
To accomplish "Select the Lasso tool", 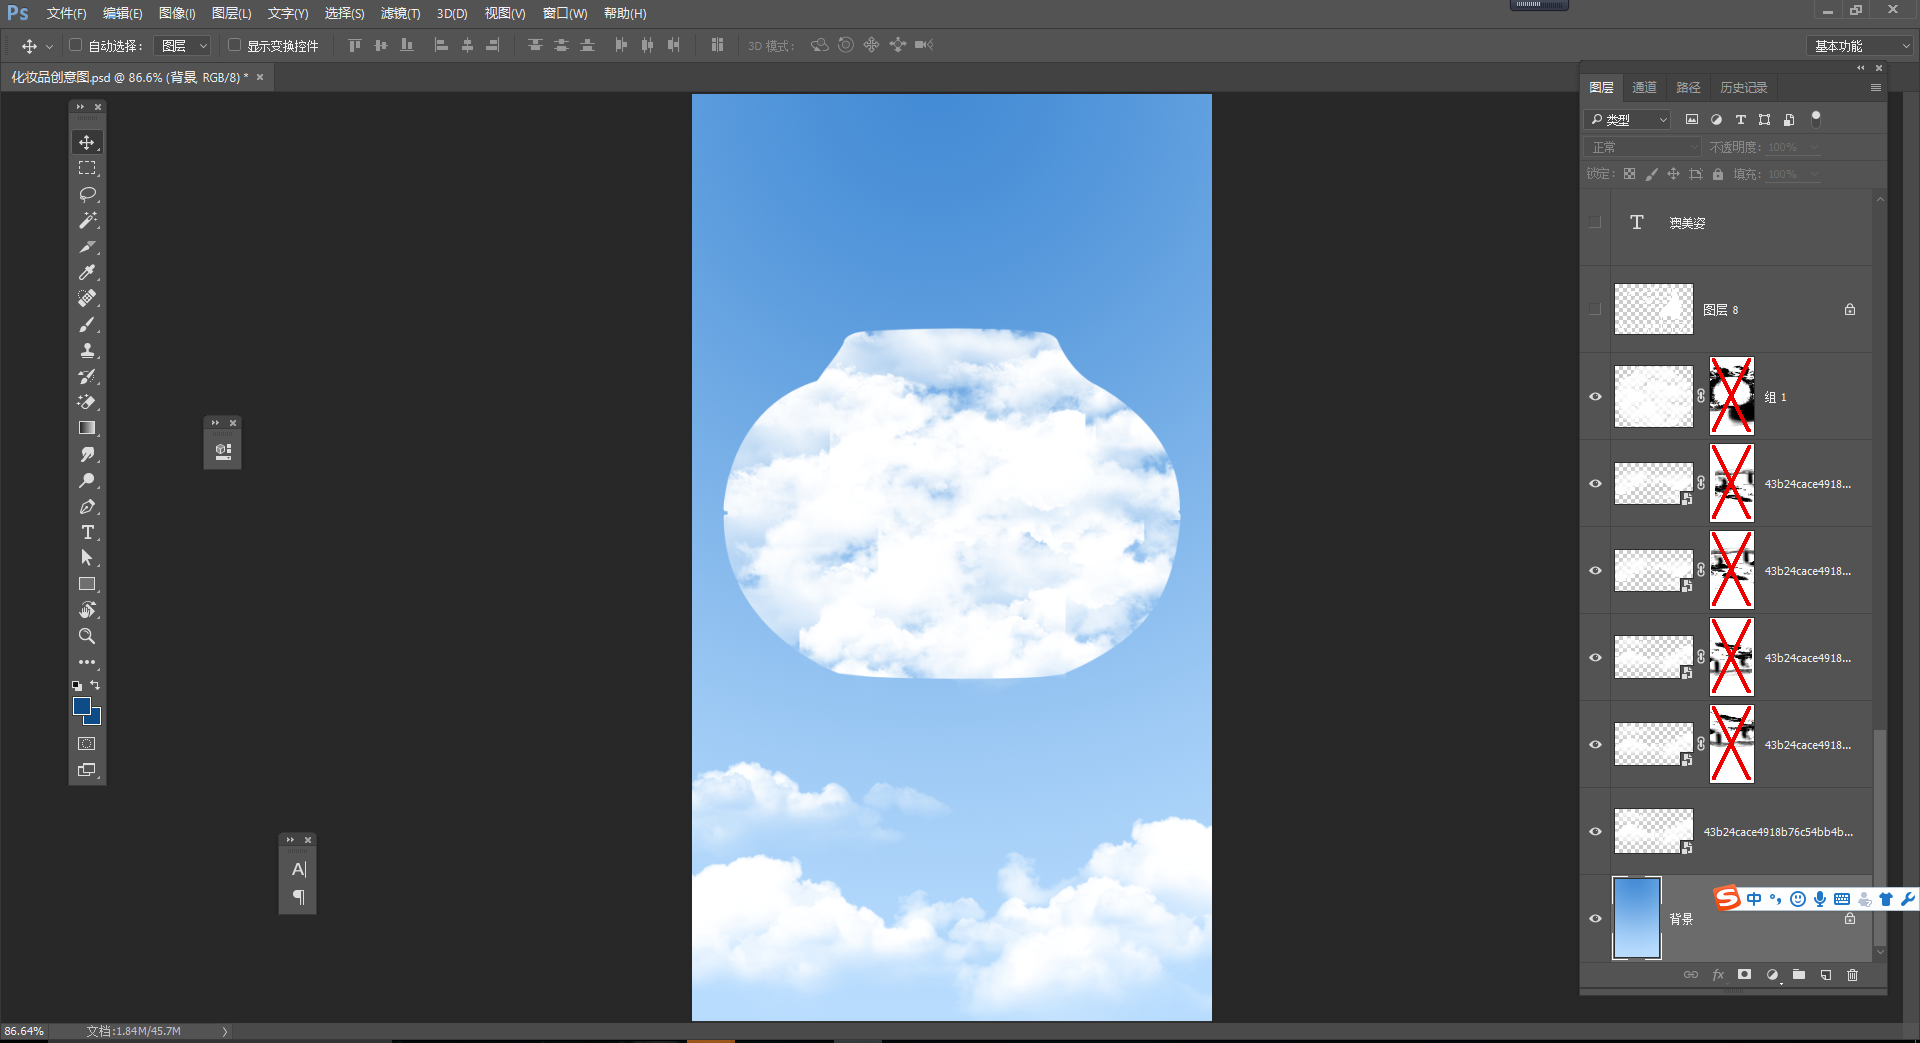I will (x=87, y=194).
